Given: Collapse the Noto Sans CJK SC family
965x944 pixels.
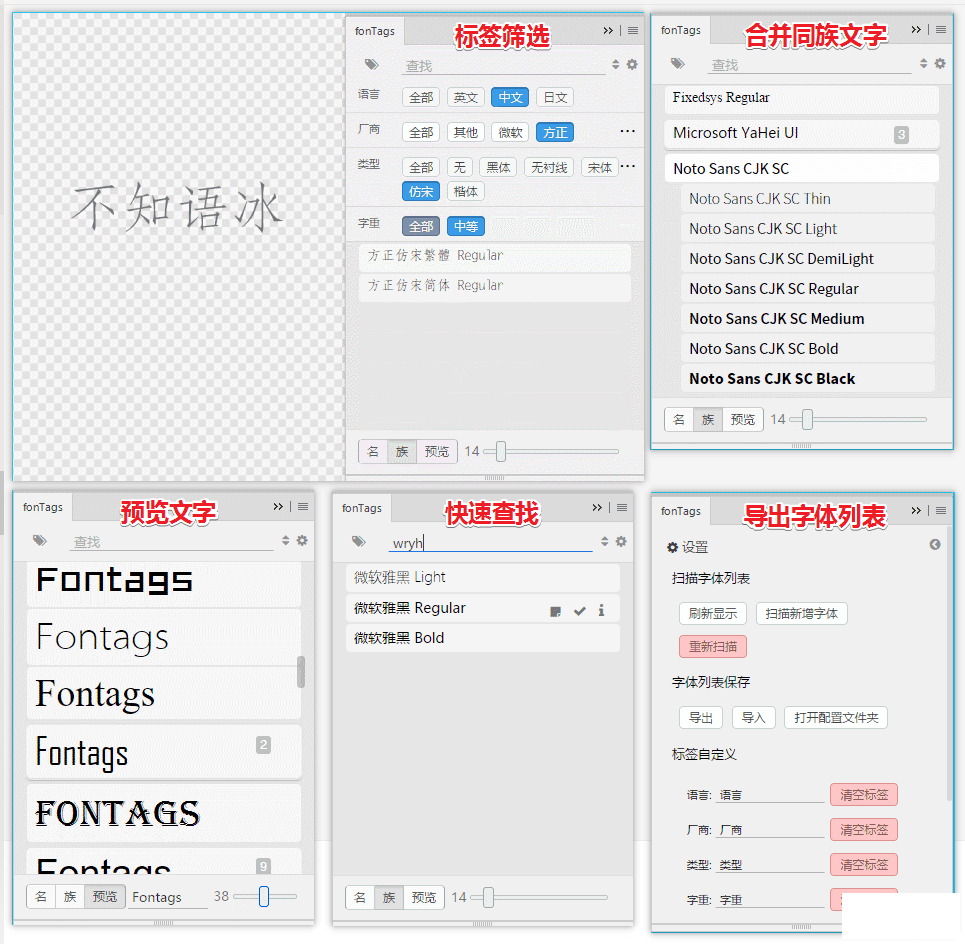Looking at the screenshot, I should pos(801,169).
